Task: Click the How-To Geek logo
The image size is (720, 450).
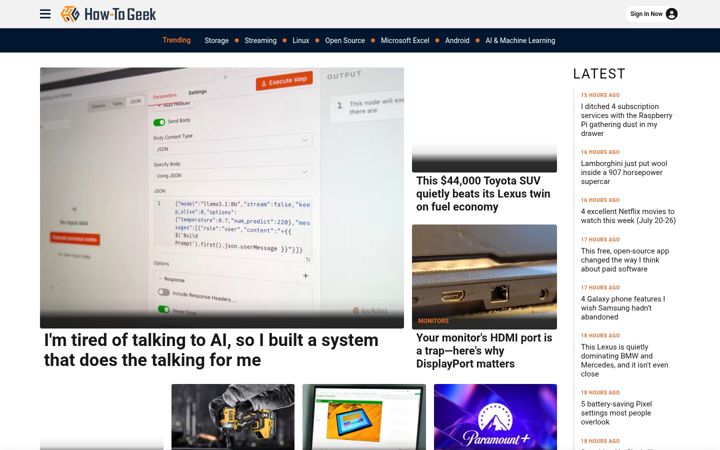Action: 108,14
